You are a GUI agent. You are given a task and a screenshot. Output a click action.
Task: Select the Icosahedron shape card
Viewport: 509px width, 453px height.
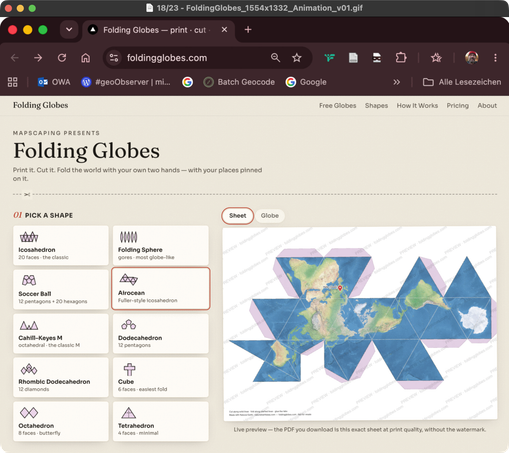point(61,245)
